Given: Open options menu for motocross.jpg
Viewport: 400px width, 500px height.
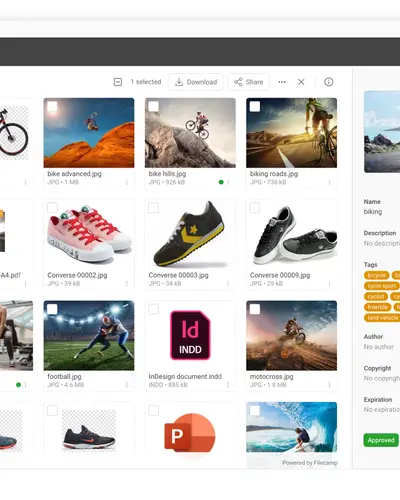Looking at the screenshot, I should coord(329,385).
